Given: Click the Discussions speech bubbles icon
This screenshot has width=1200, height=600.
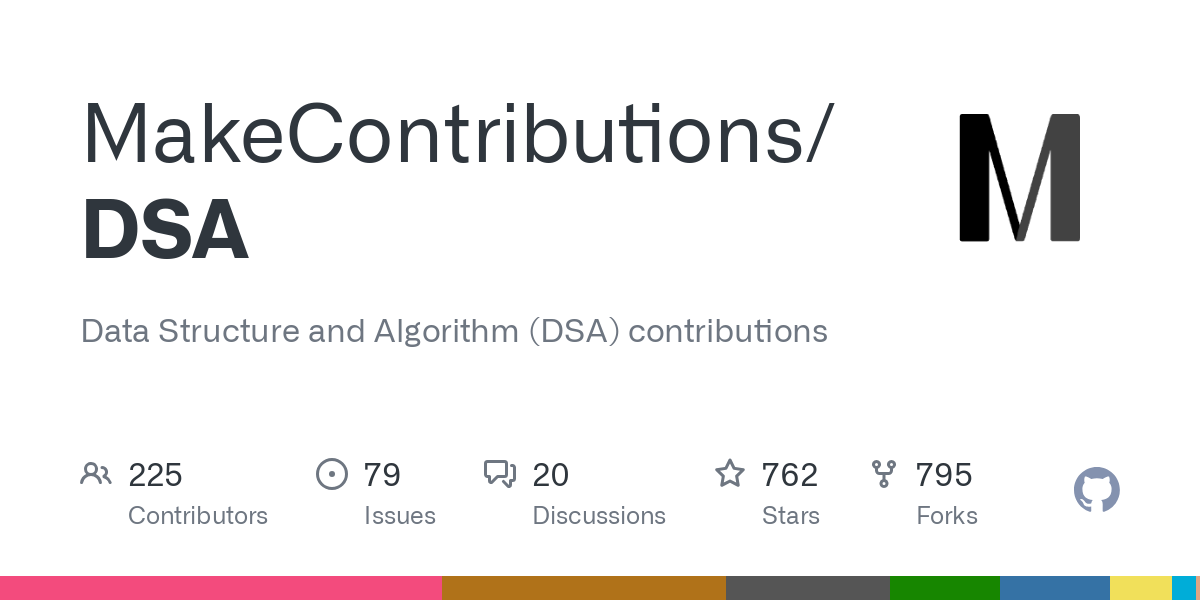Looking at the screenshot, I should 500,474.
